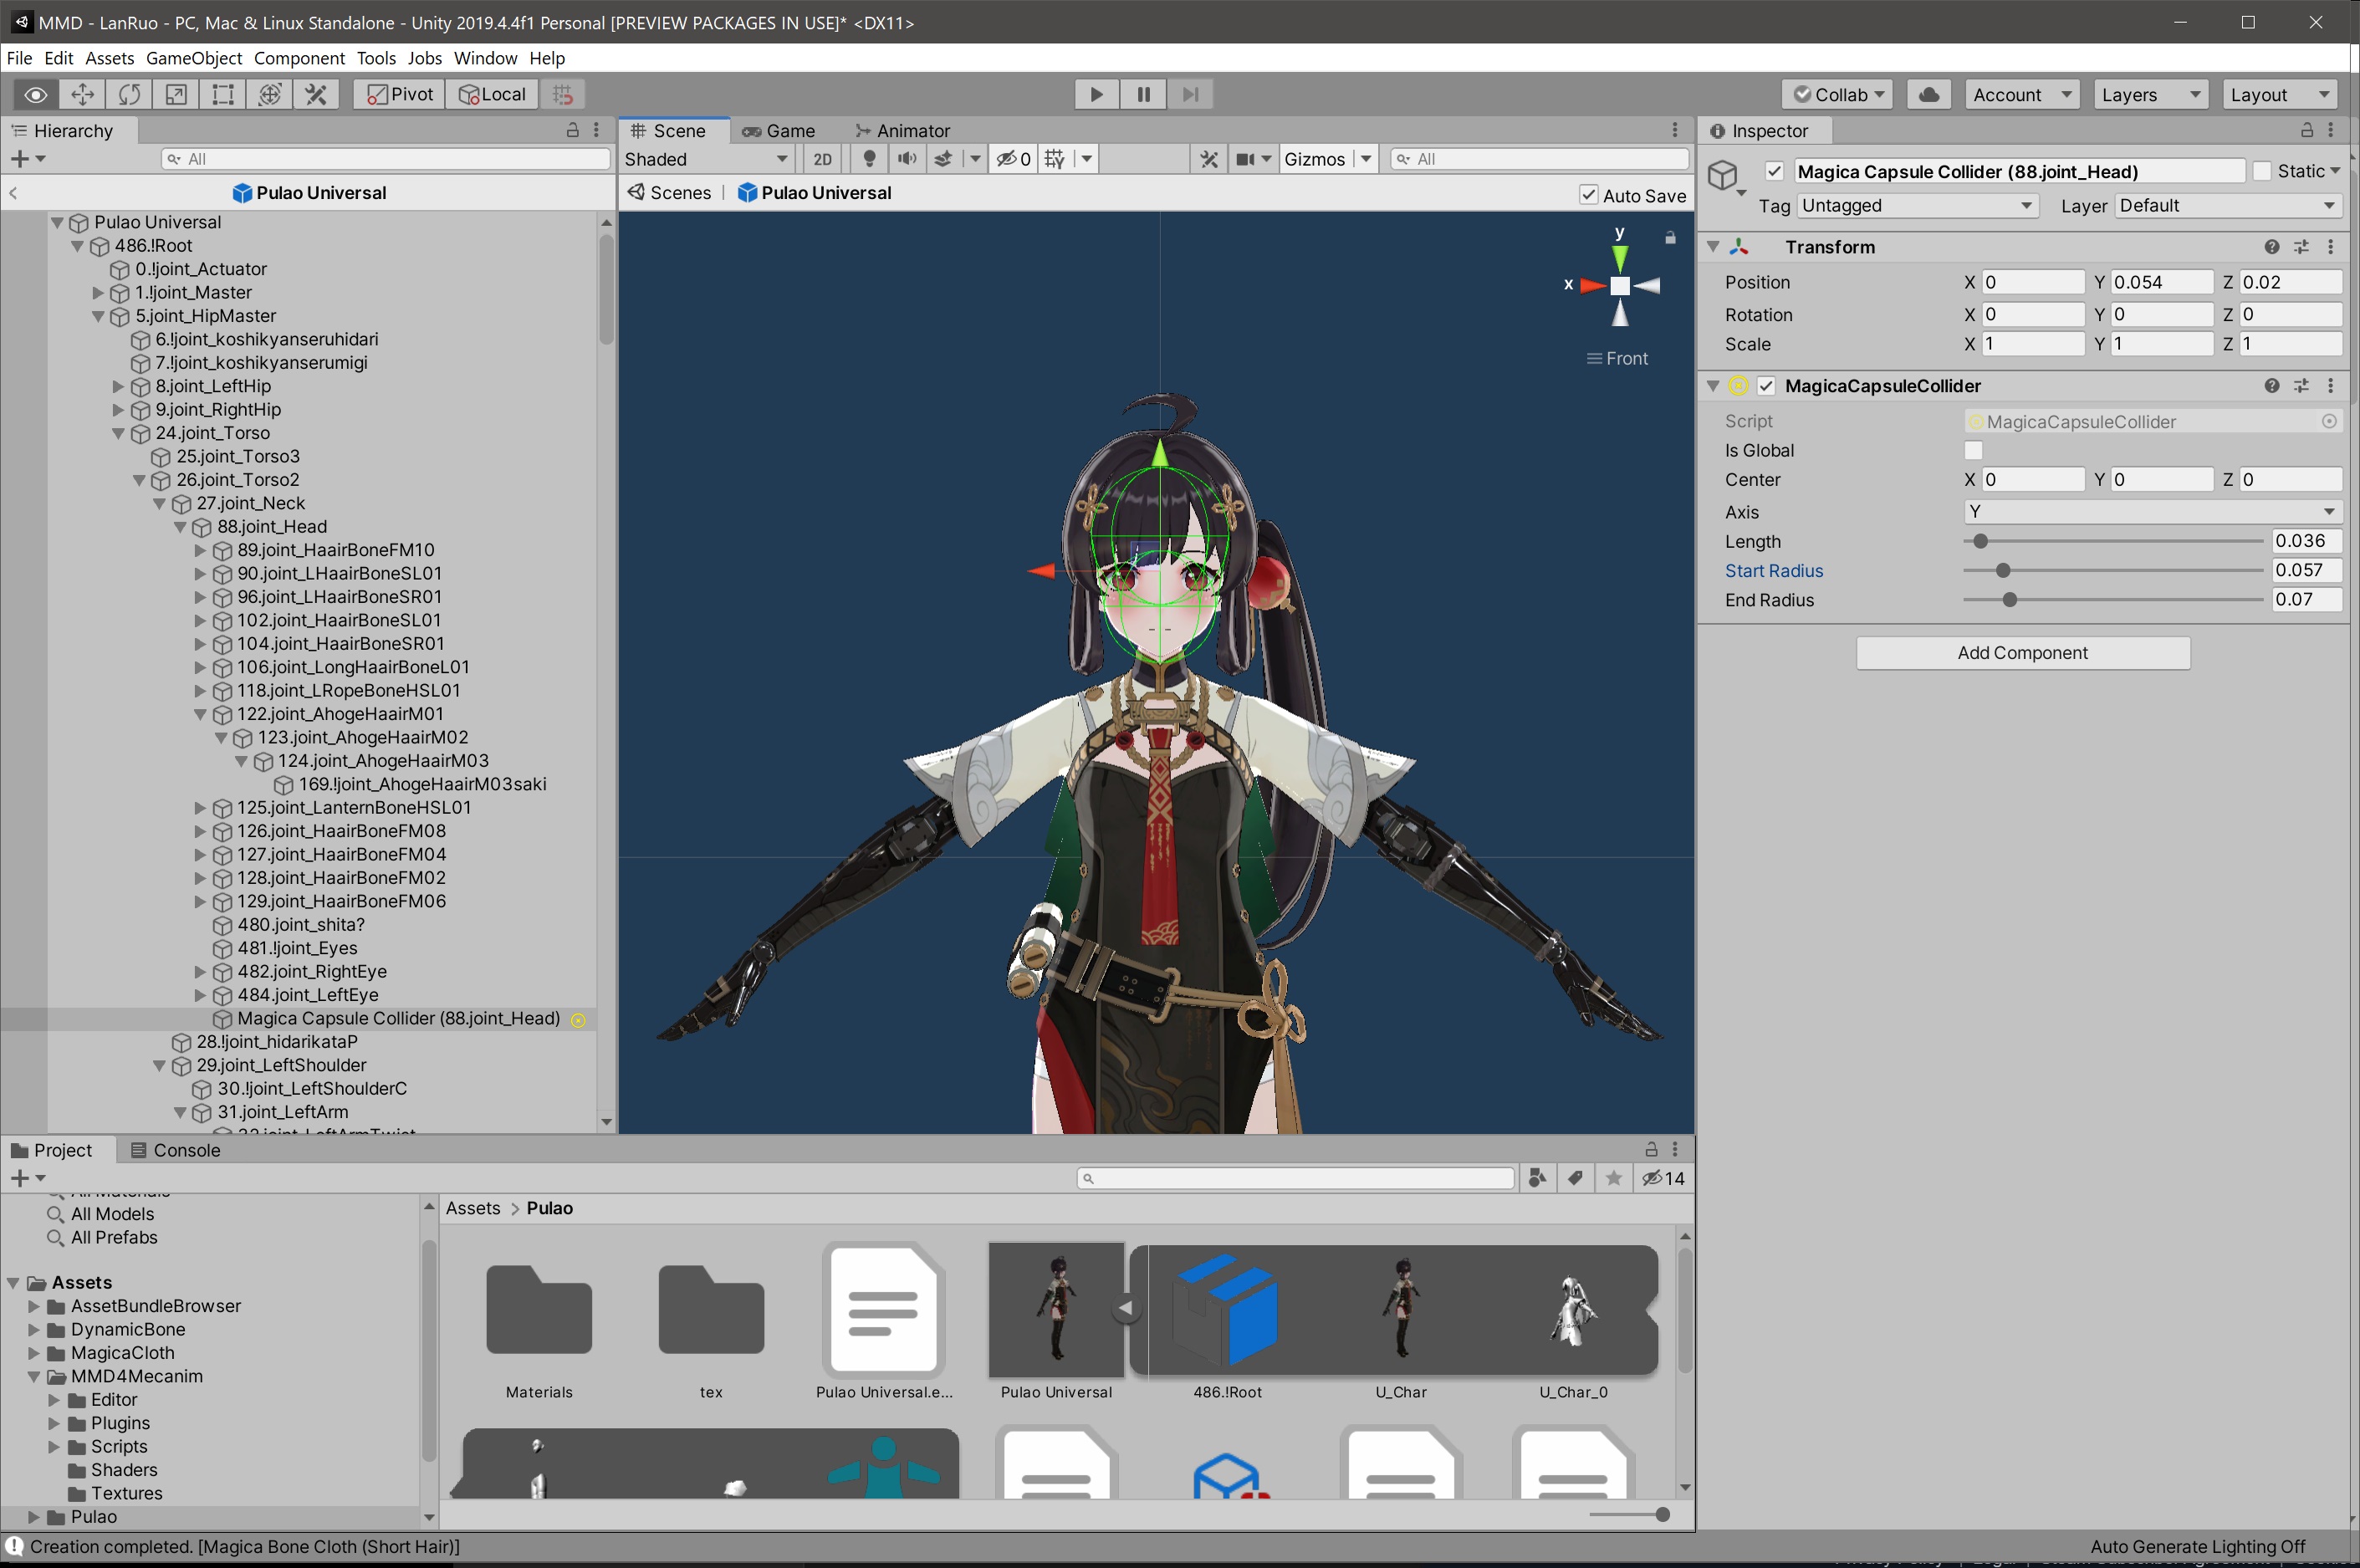Toggle the Pivot handle position button
Image resolution: width=2360 pixels, height=1568 pixels.
(400, 94)
